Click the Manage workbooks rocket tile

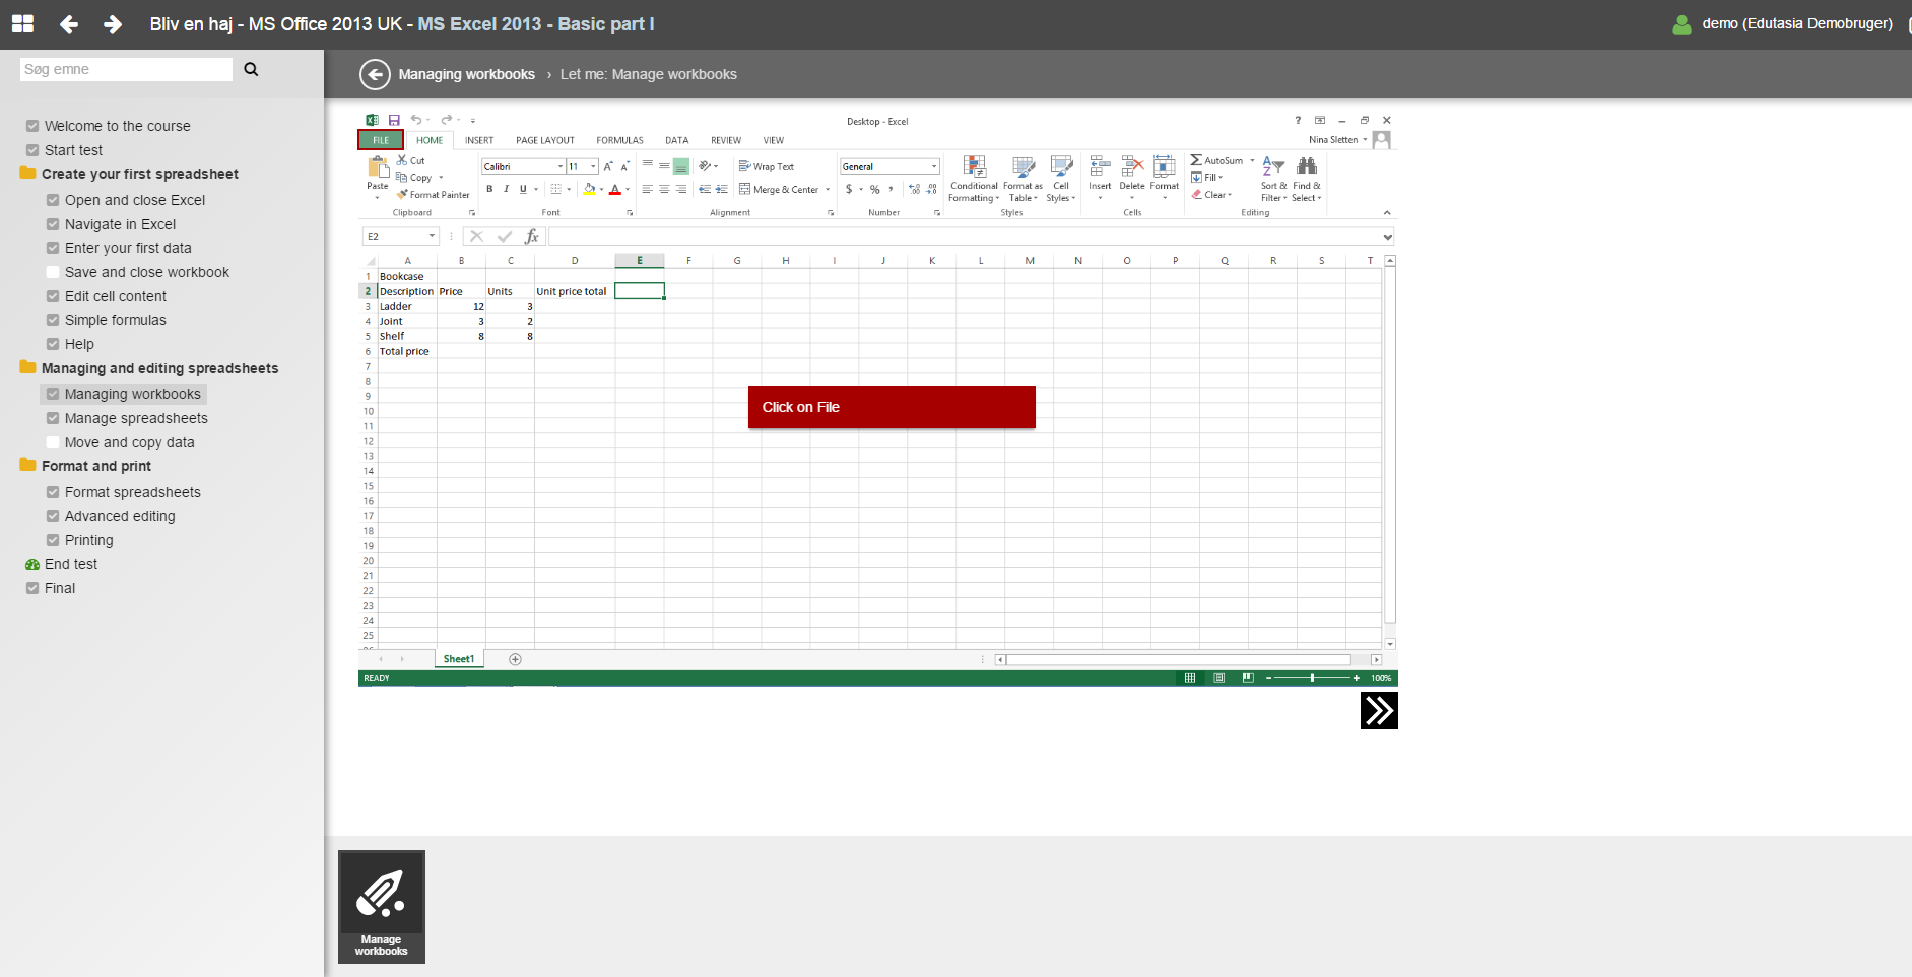coord(381,907)
